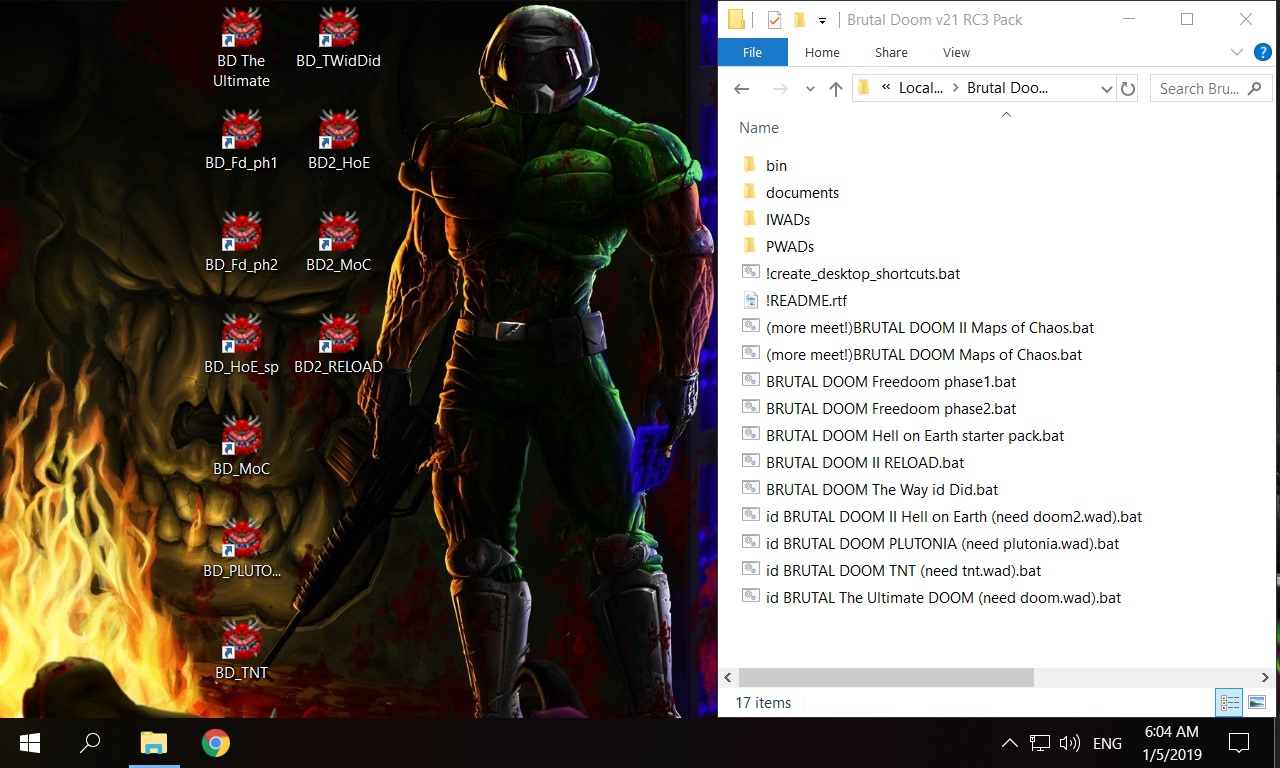Select the BD_Fd_ph2 desktop shortcut

click(241, 242)
